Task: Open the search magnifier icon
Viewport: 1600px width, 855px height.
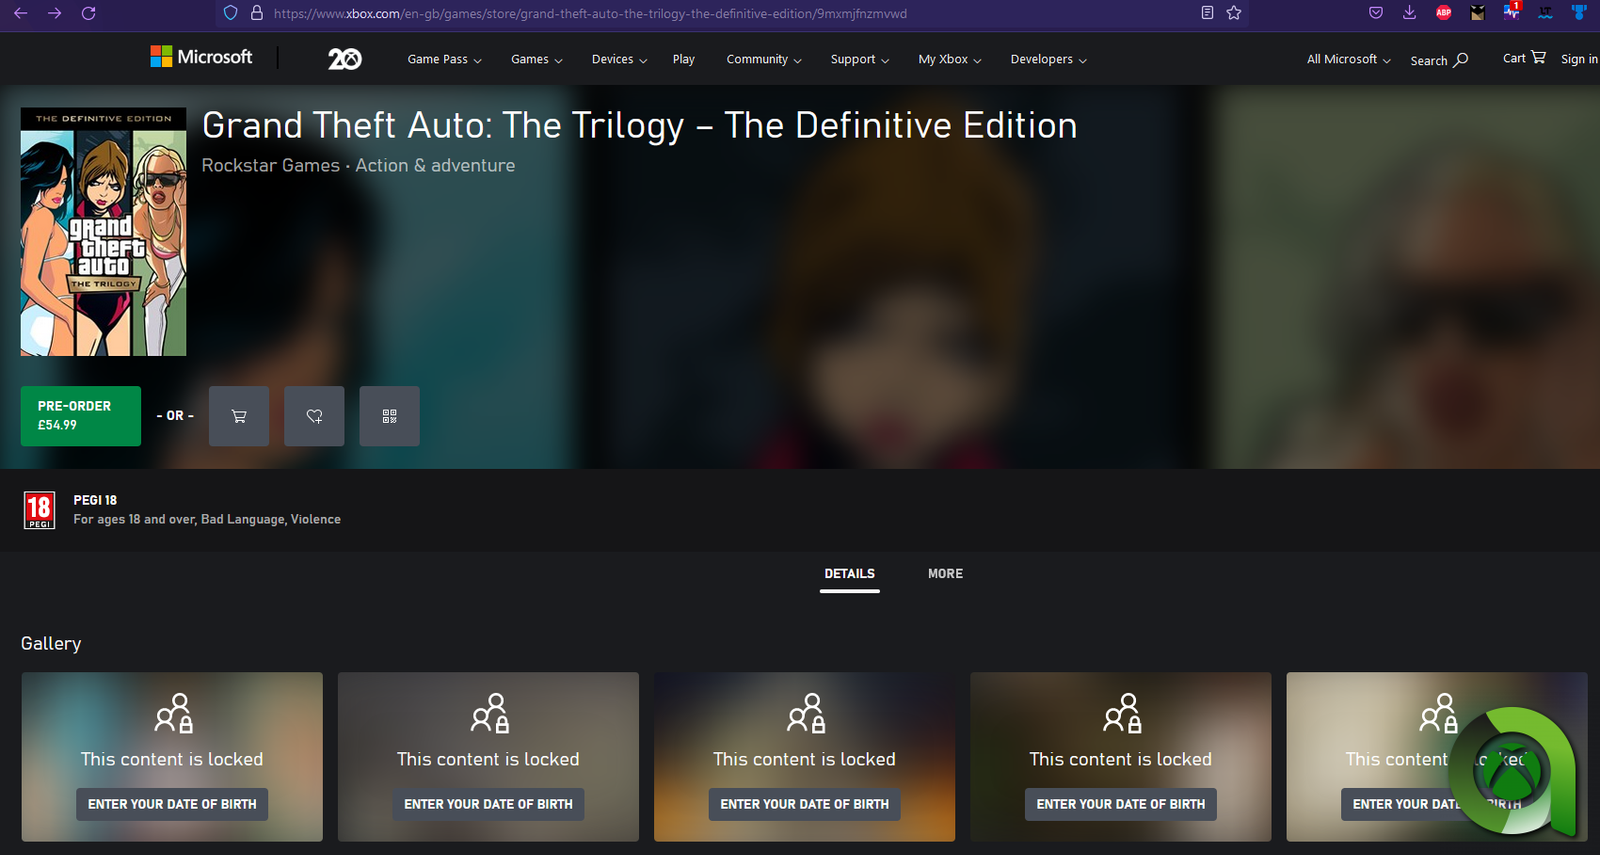Action: pyautogui.click(x=1460, y=60)
